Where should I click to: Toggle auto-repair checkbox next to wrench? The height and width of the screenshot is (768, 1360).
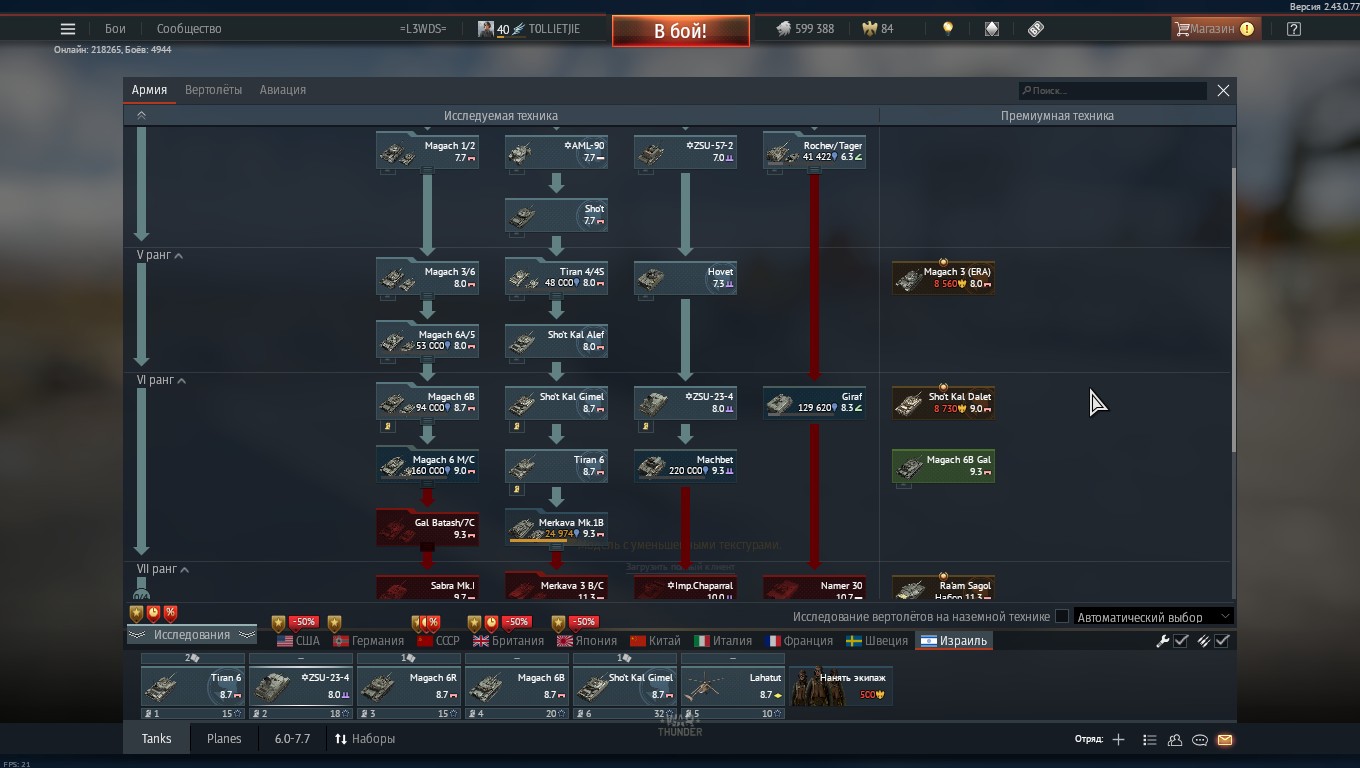click(1181, 641)
